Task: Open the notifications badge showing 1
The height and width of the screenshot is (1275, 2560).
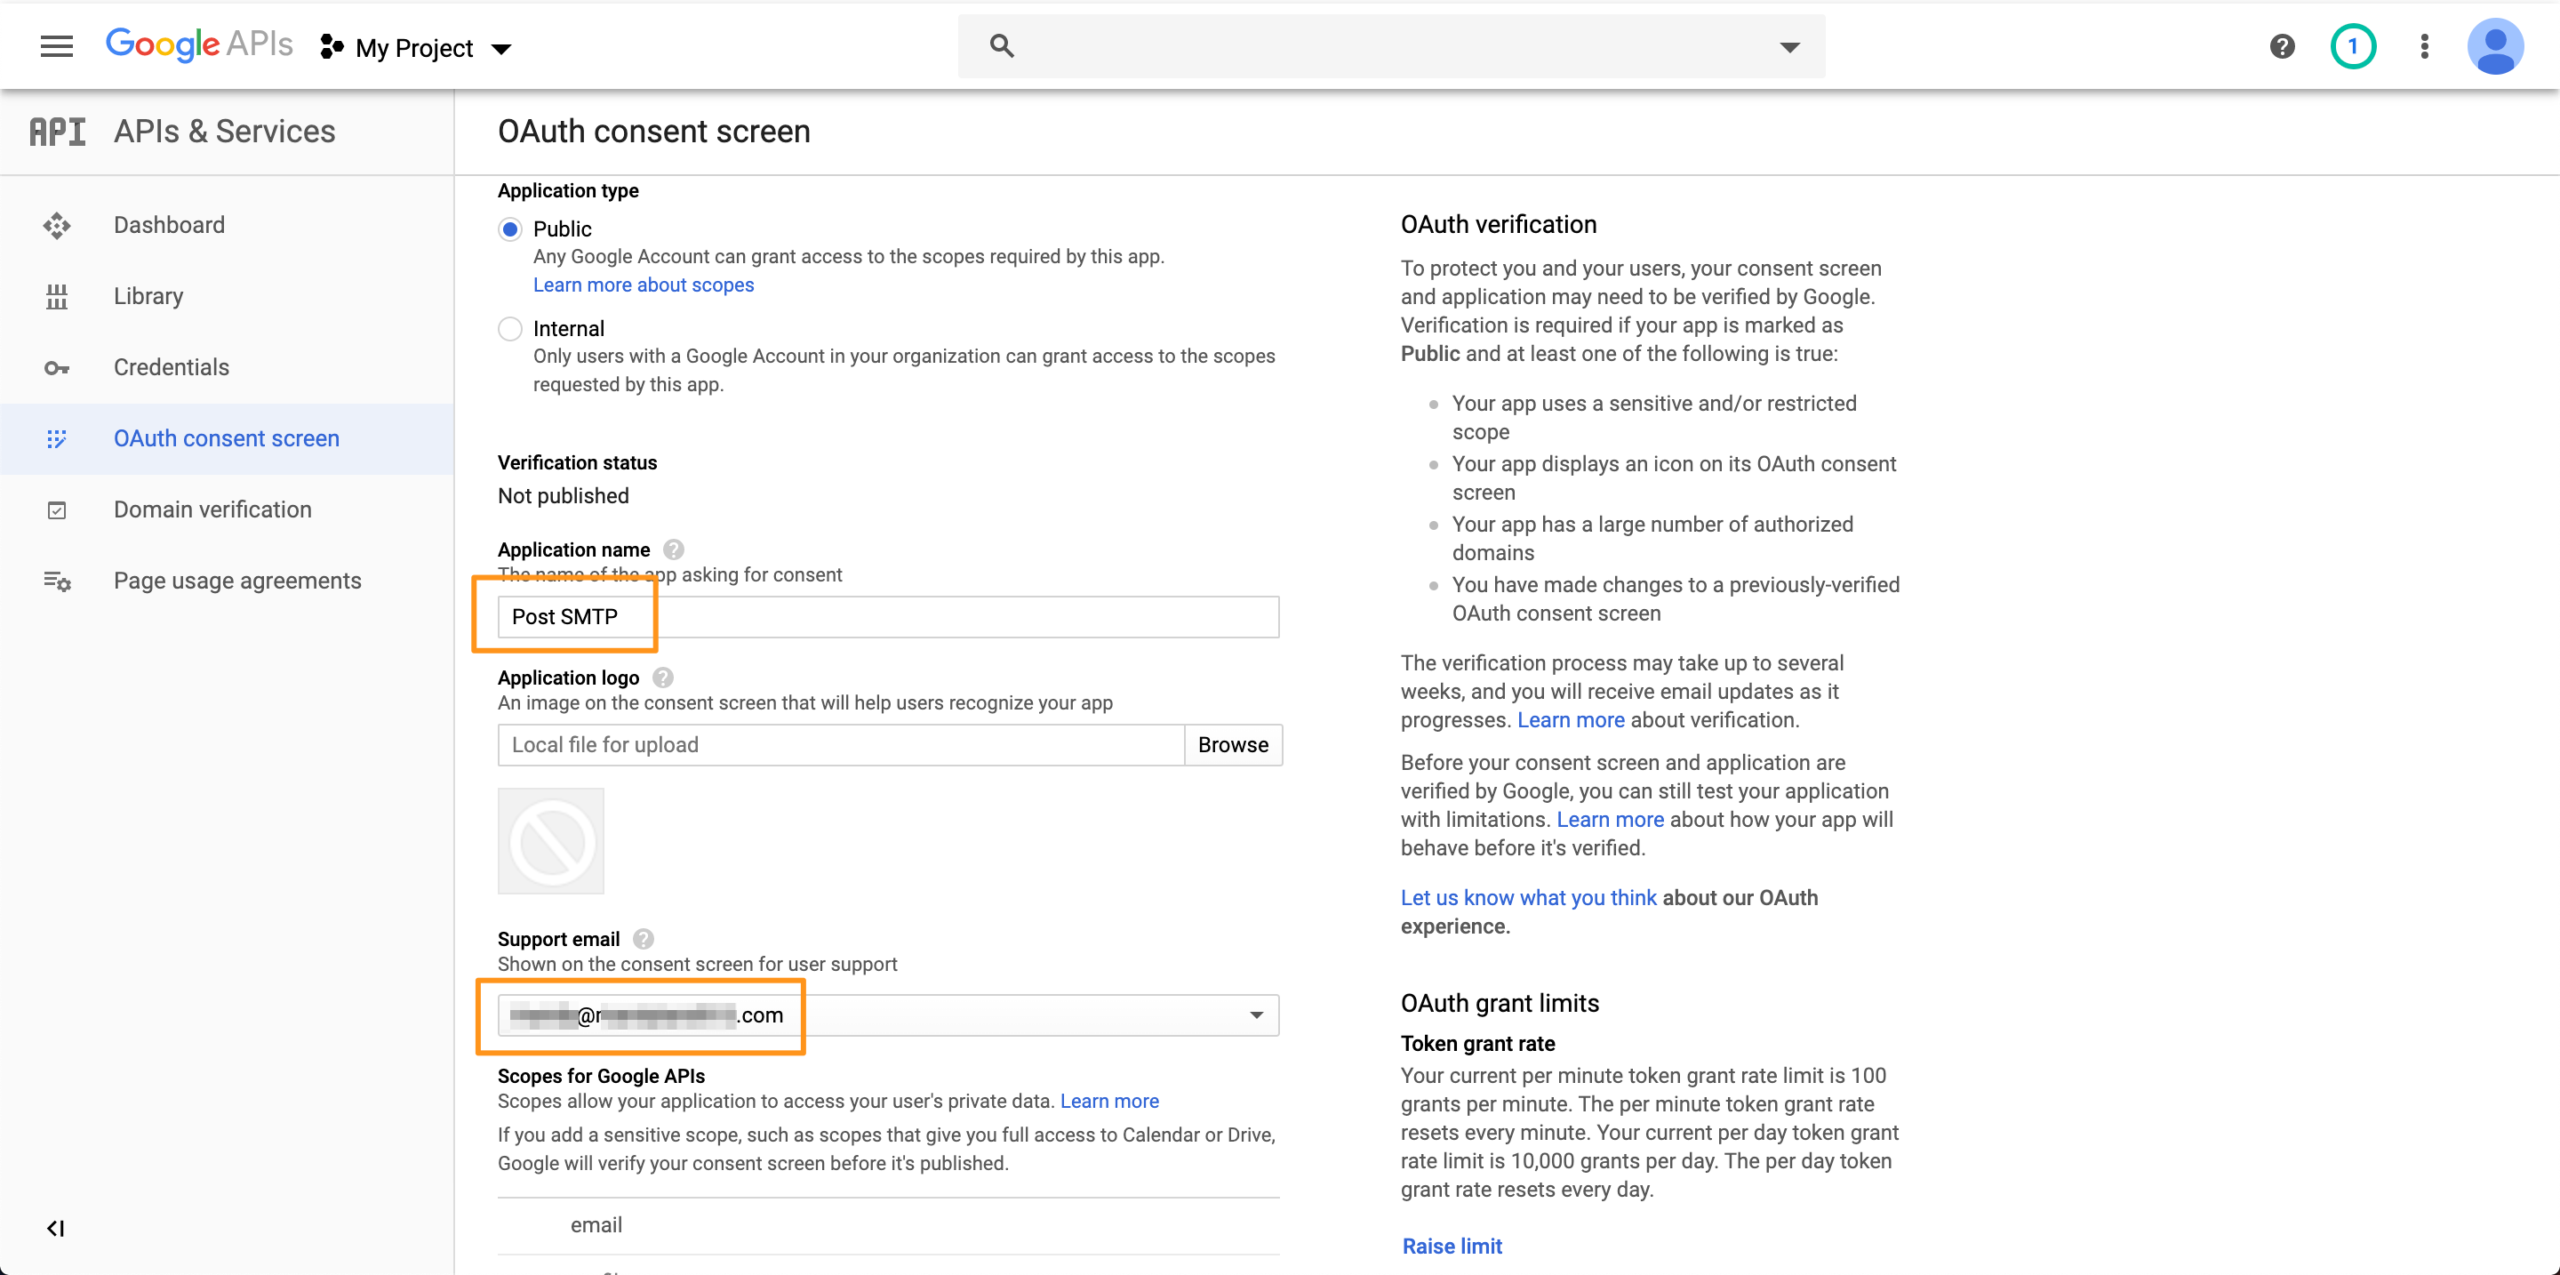Action: pyautogui.click(x=2353, y=46)
